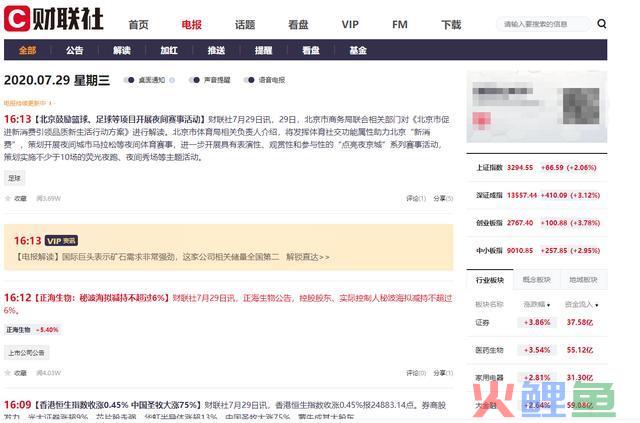Click 收藏 under 正海生物 news

20,373
